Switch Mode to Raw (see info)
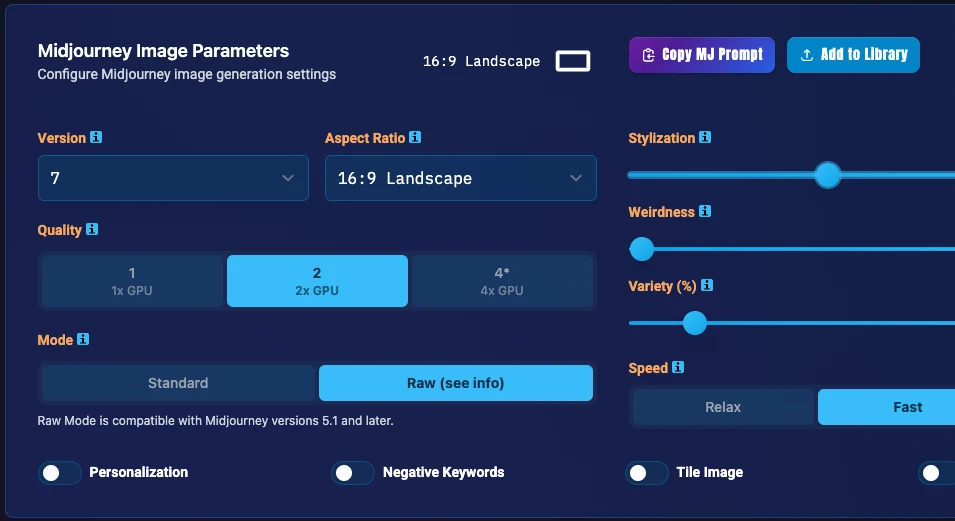 456,383
